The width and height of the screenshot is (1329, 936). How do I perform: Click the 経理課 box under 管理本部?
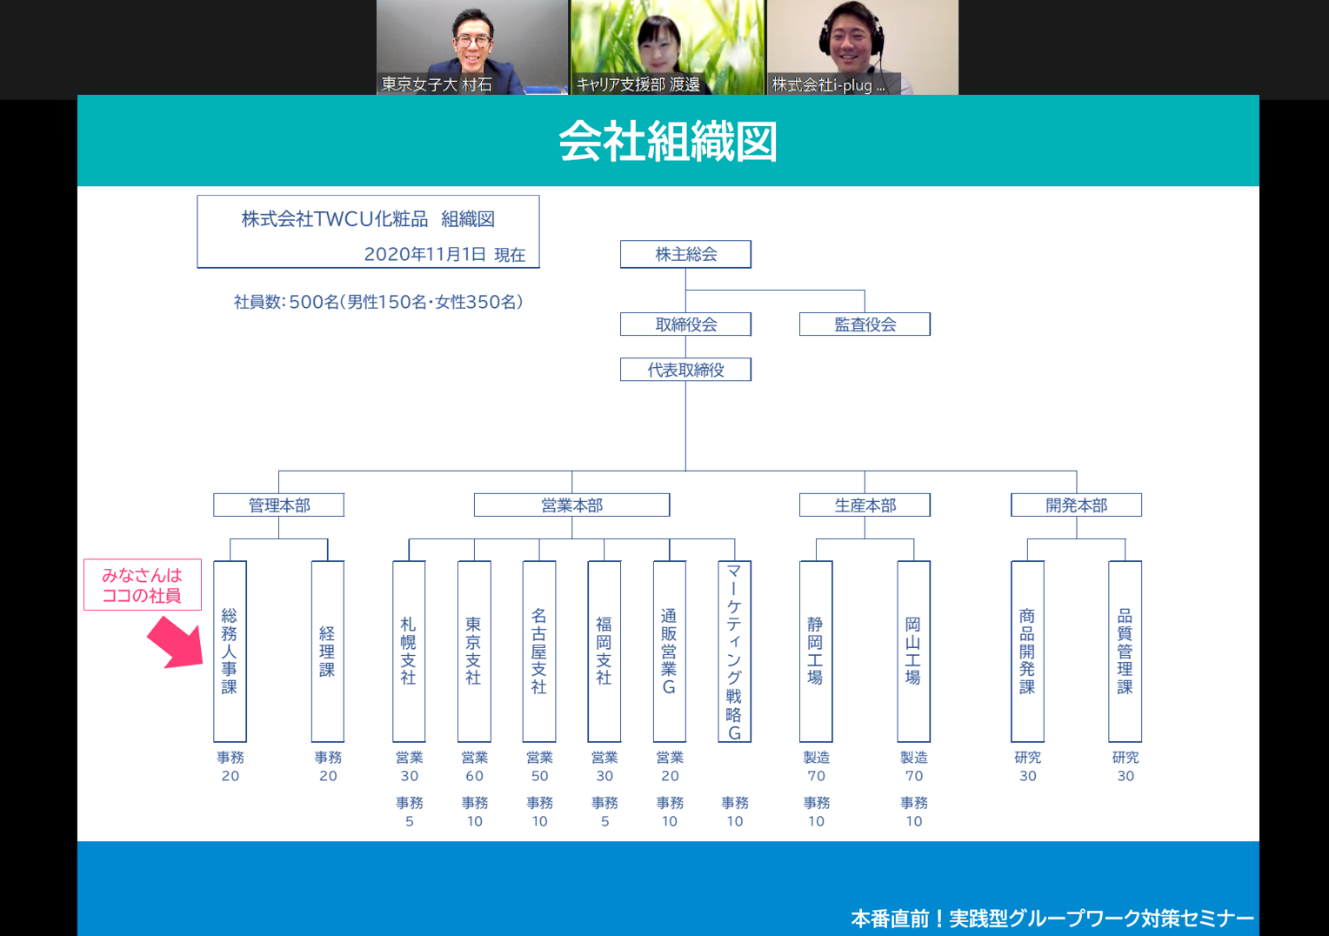[327, 650]
